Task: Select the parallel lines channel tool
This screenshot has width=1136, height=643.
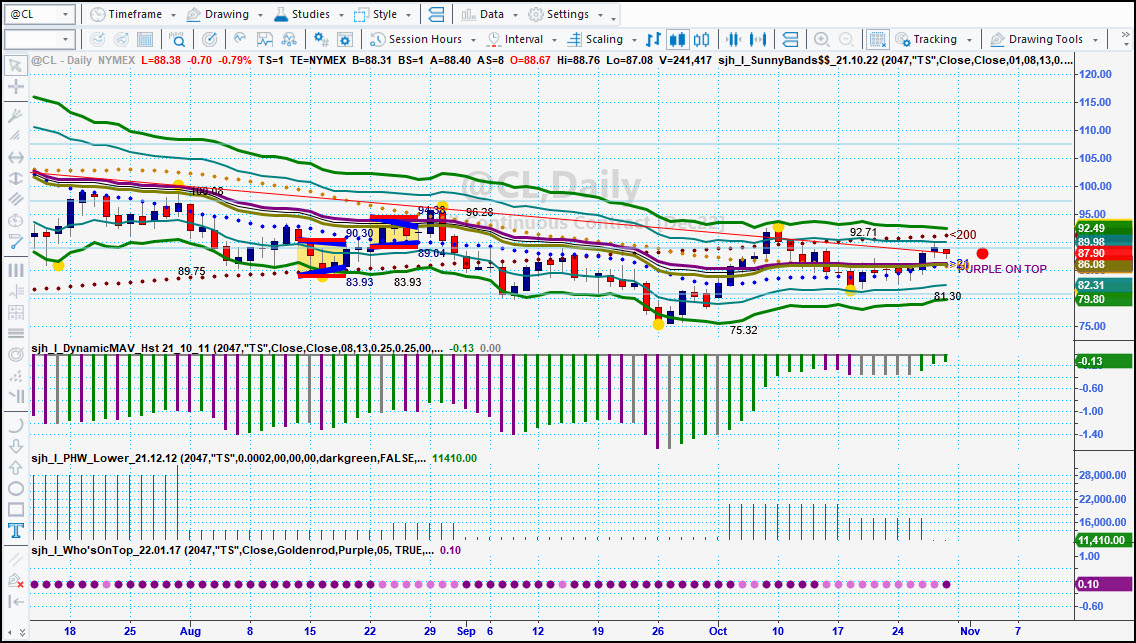Action: coord(14,200)
